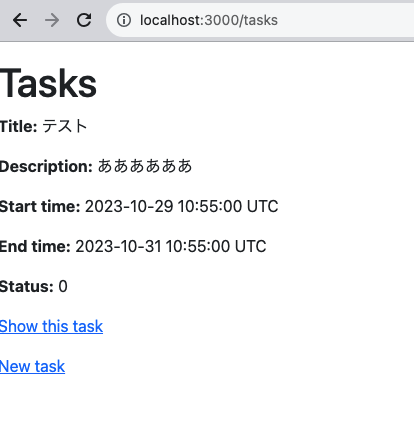Click the status value 0
This screenshot has height=422, width=414.
[x=63, y=286]
